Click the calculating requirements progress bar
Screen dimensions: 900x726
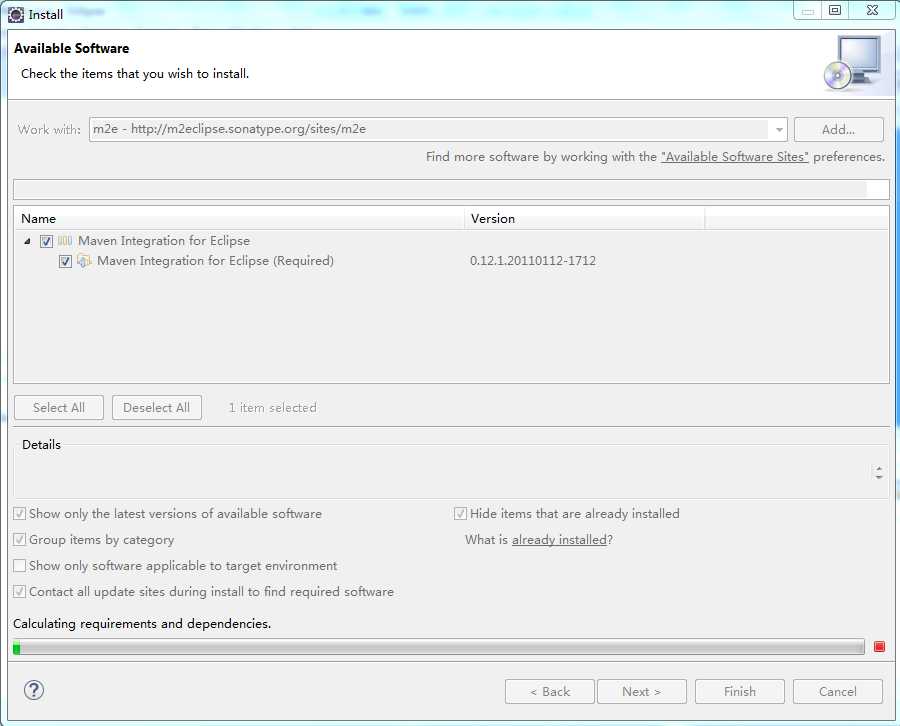[x=439, y=647]
